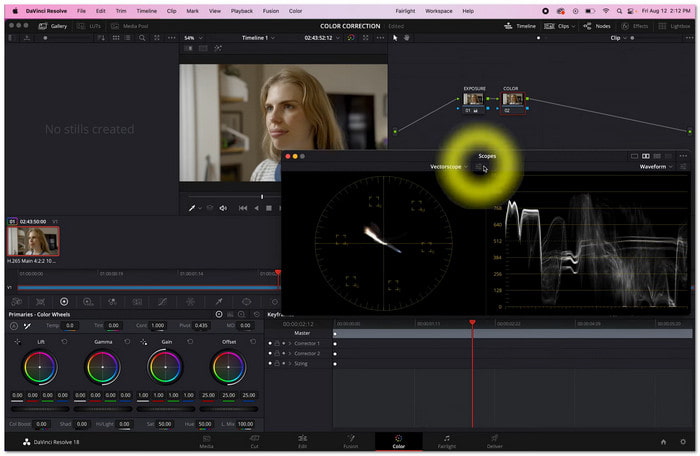Toggle the Clips thumbnail strip

[559, 26]
